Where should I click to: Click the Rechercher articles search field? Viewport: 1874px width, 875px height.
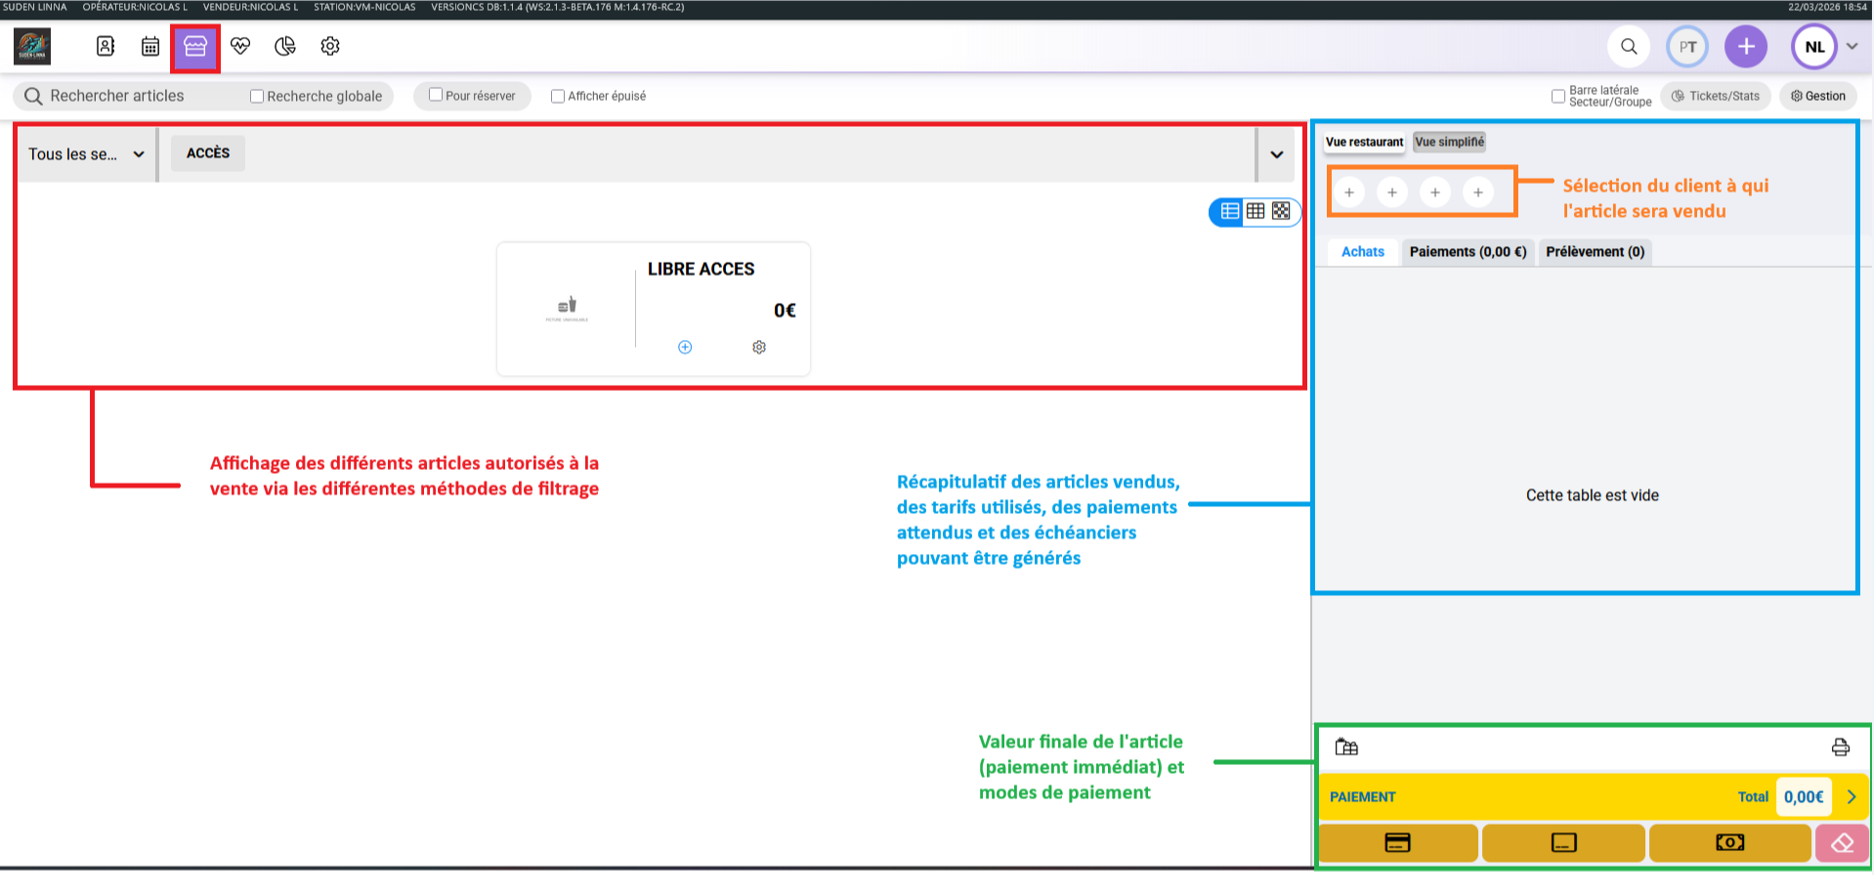130,96
